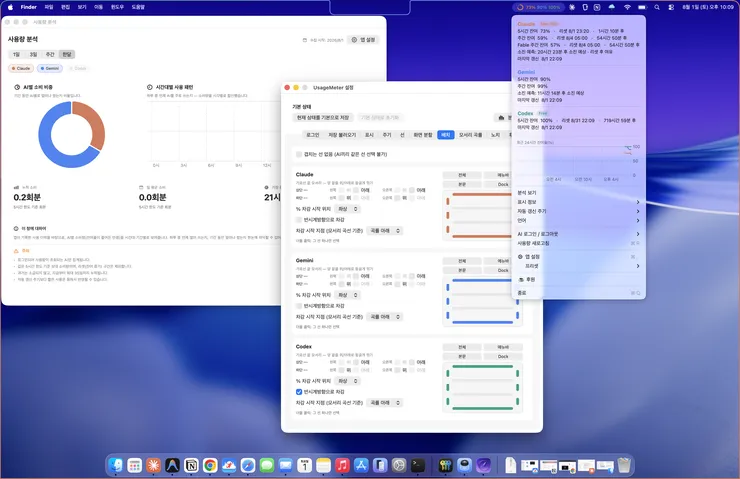Open Messages from the Dock
The image size is (740, 479).
(x=267, y=466)
